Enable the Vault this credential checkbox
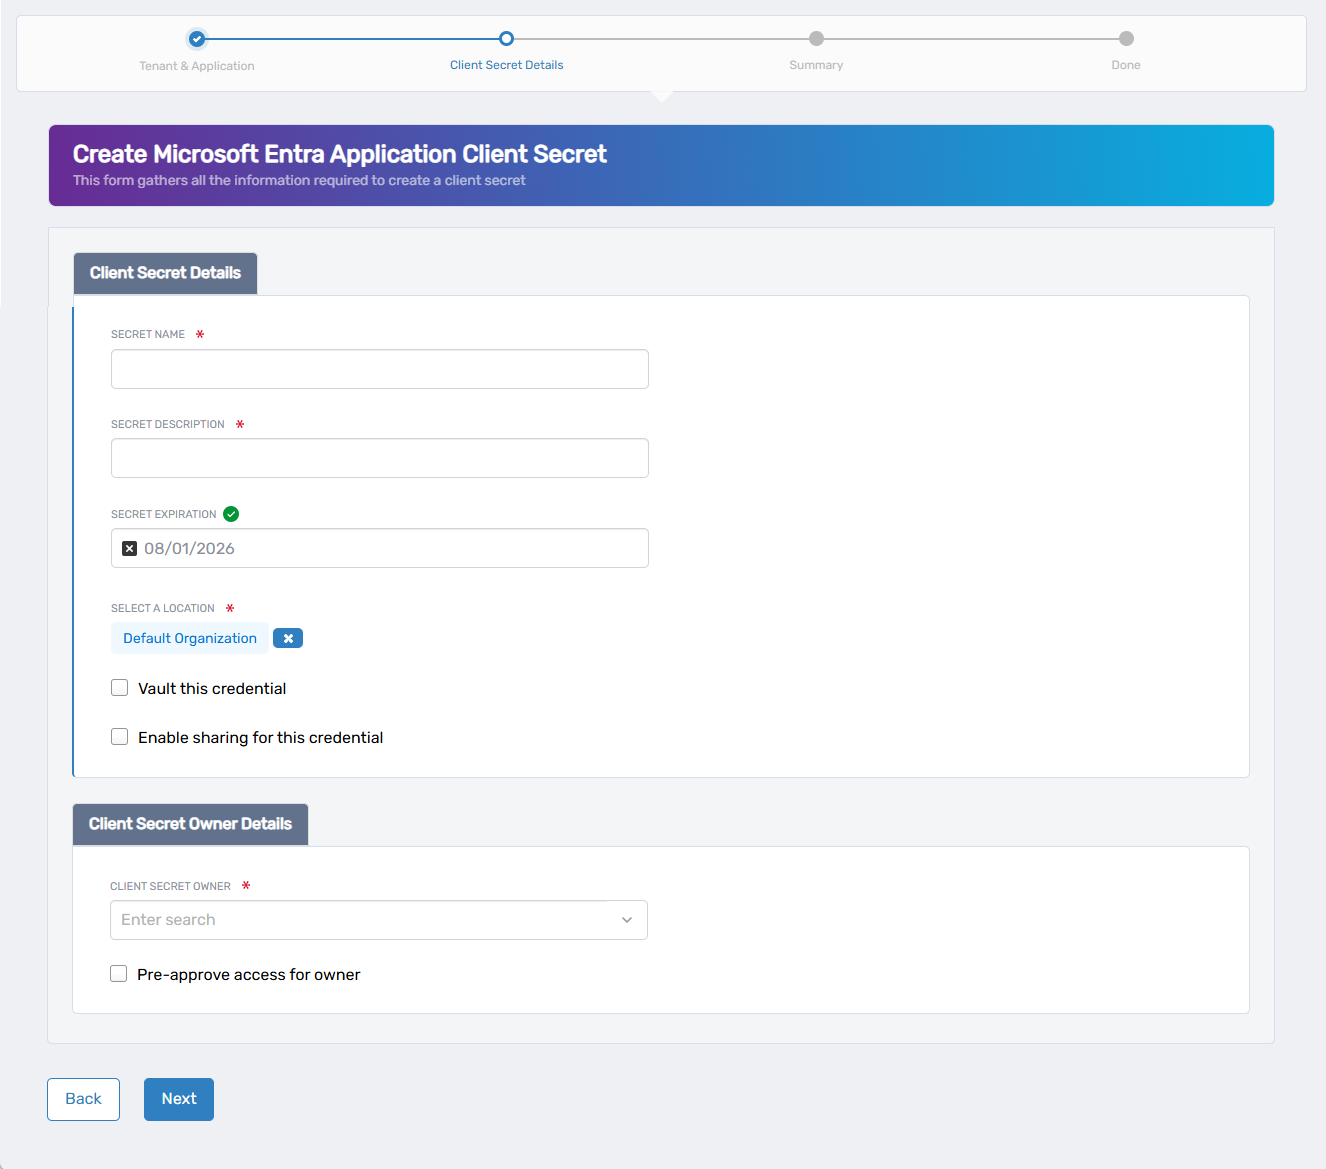Viewport: 1326px width, 1169px height. click(x=119, y=687)
